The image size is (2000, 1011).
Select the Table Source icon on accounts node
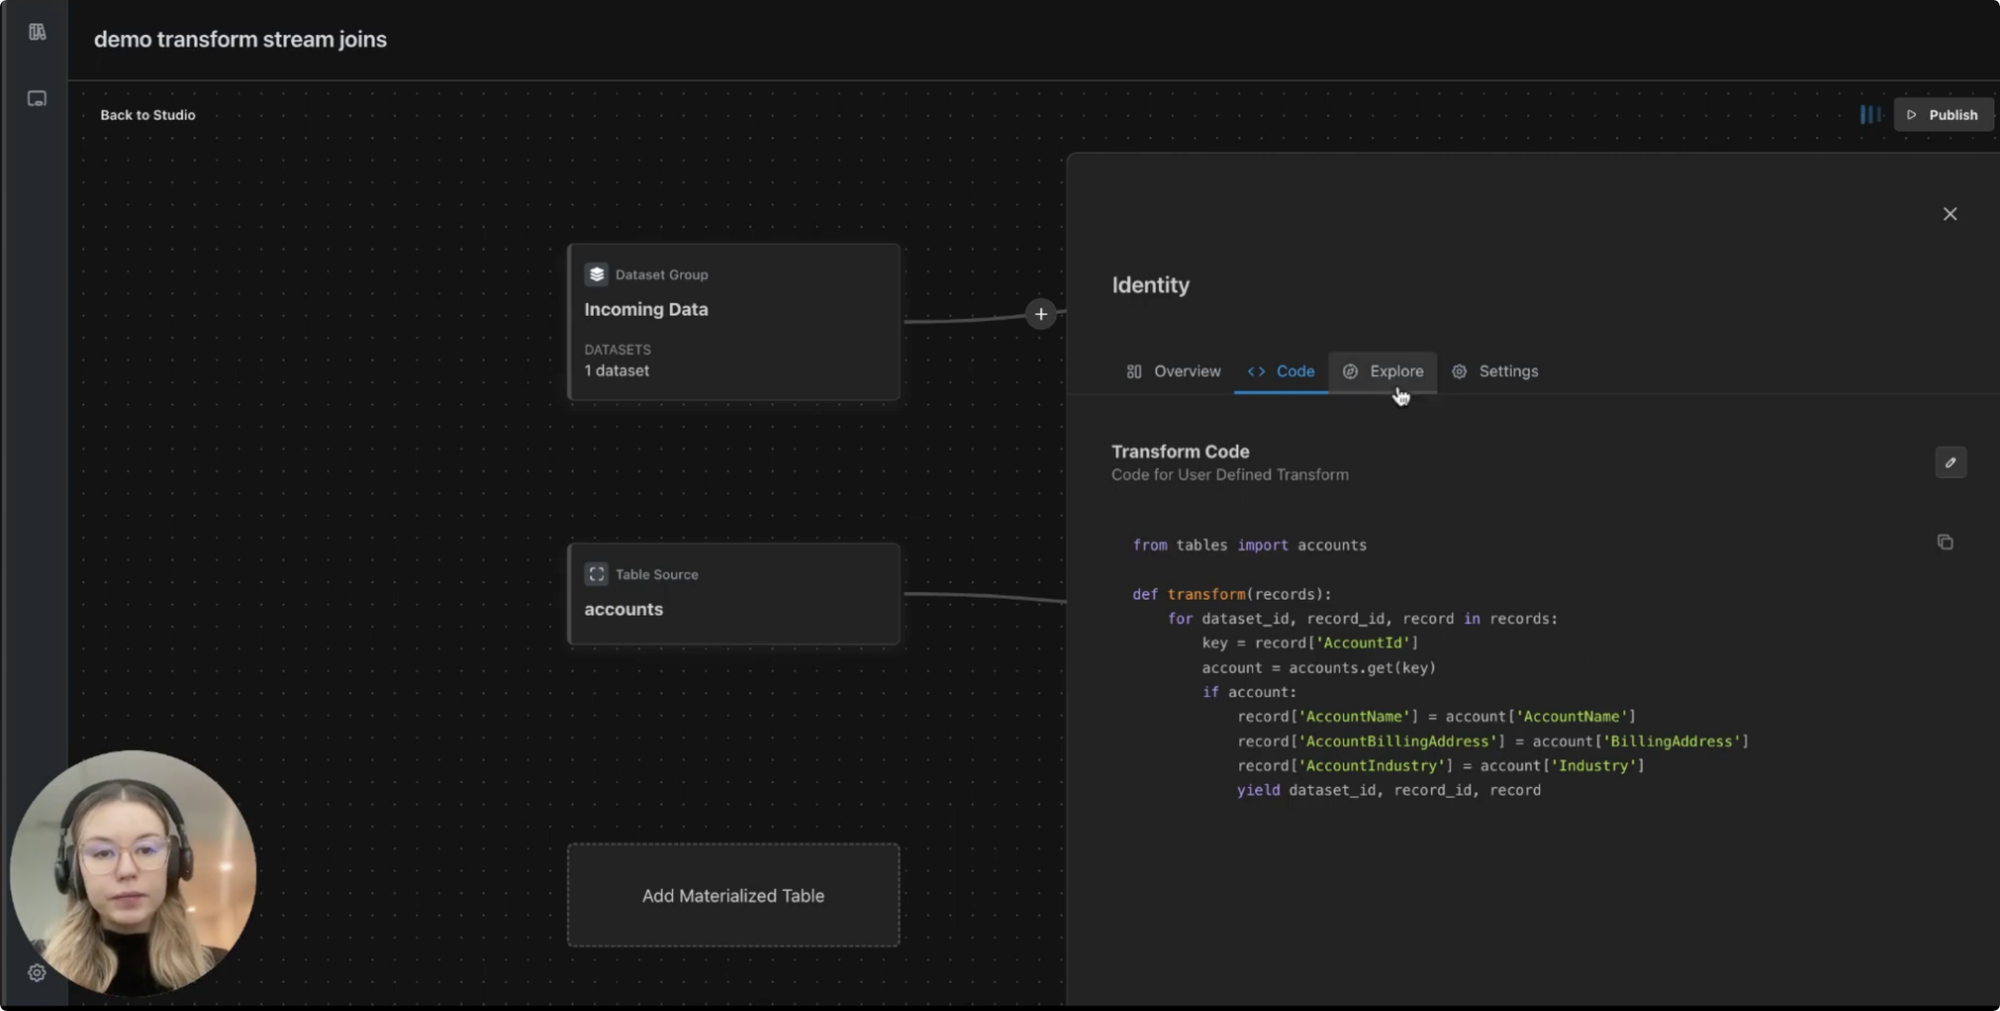click(596, 573)
